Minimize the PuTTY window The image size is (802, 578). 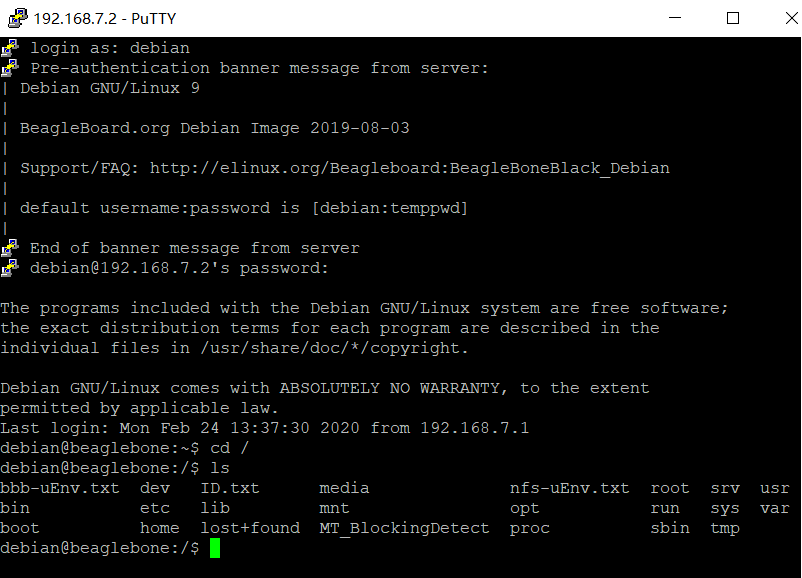686,18
